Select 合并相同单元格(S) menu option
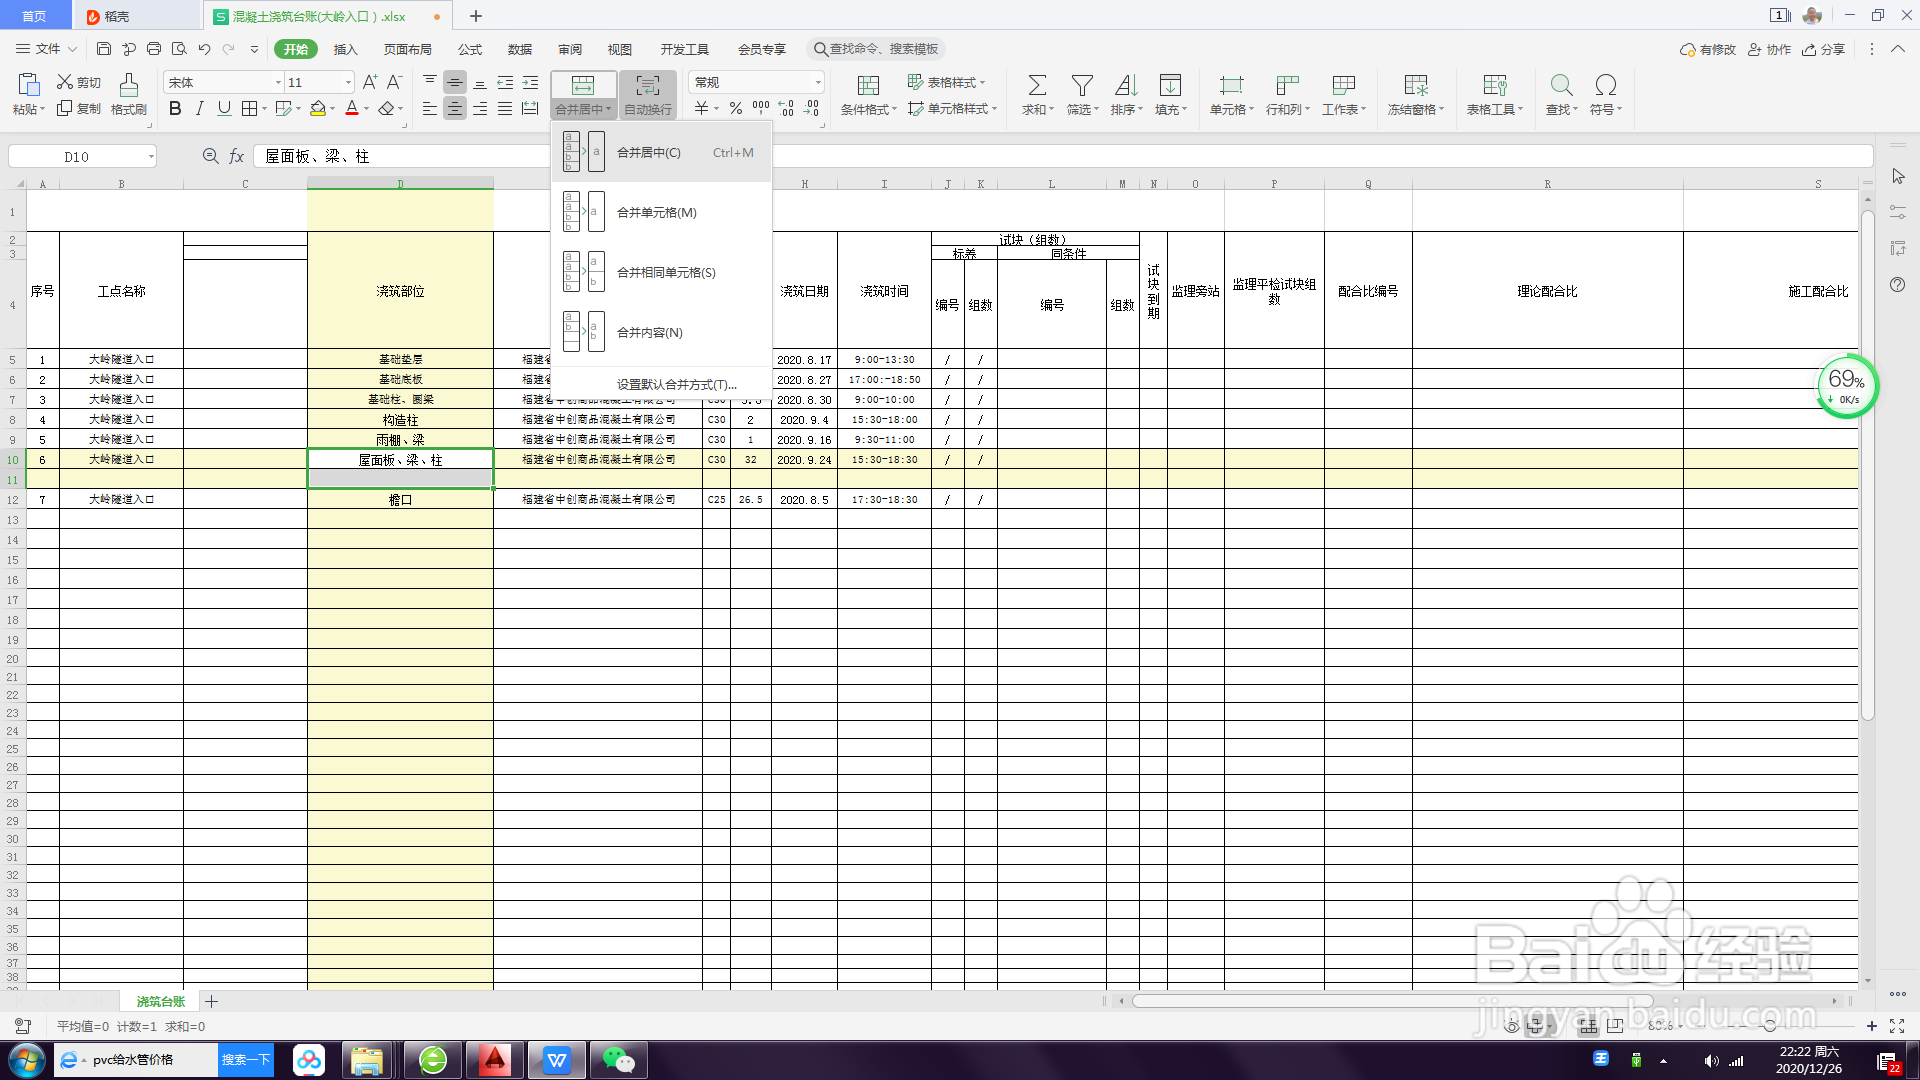 665,272
